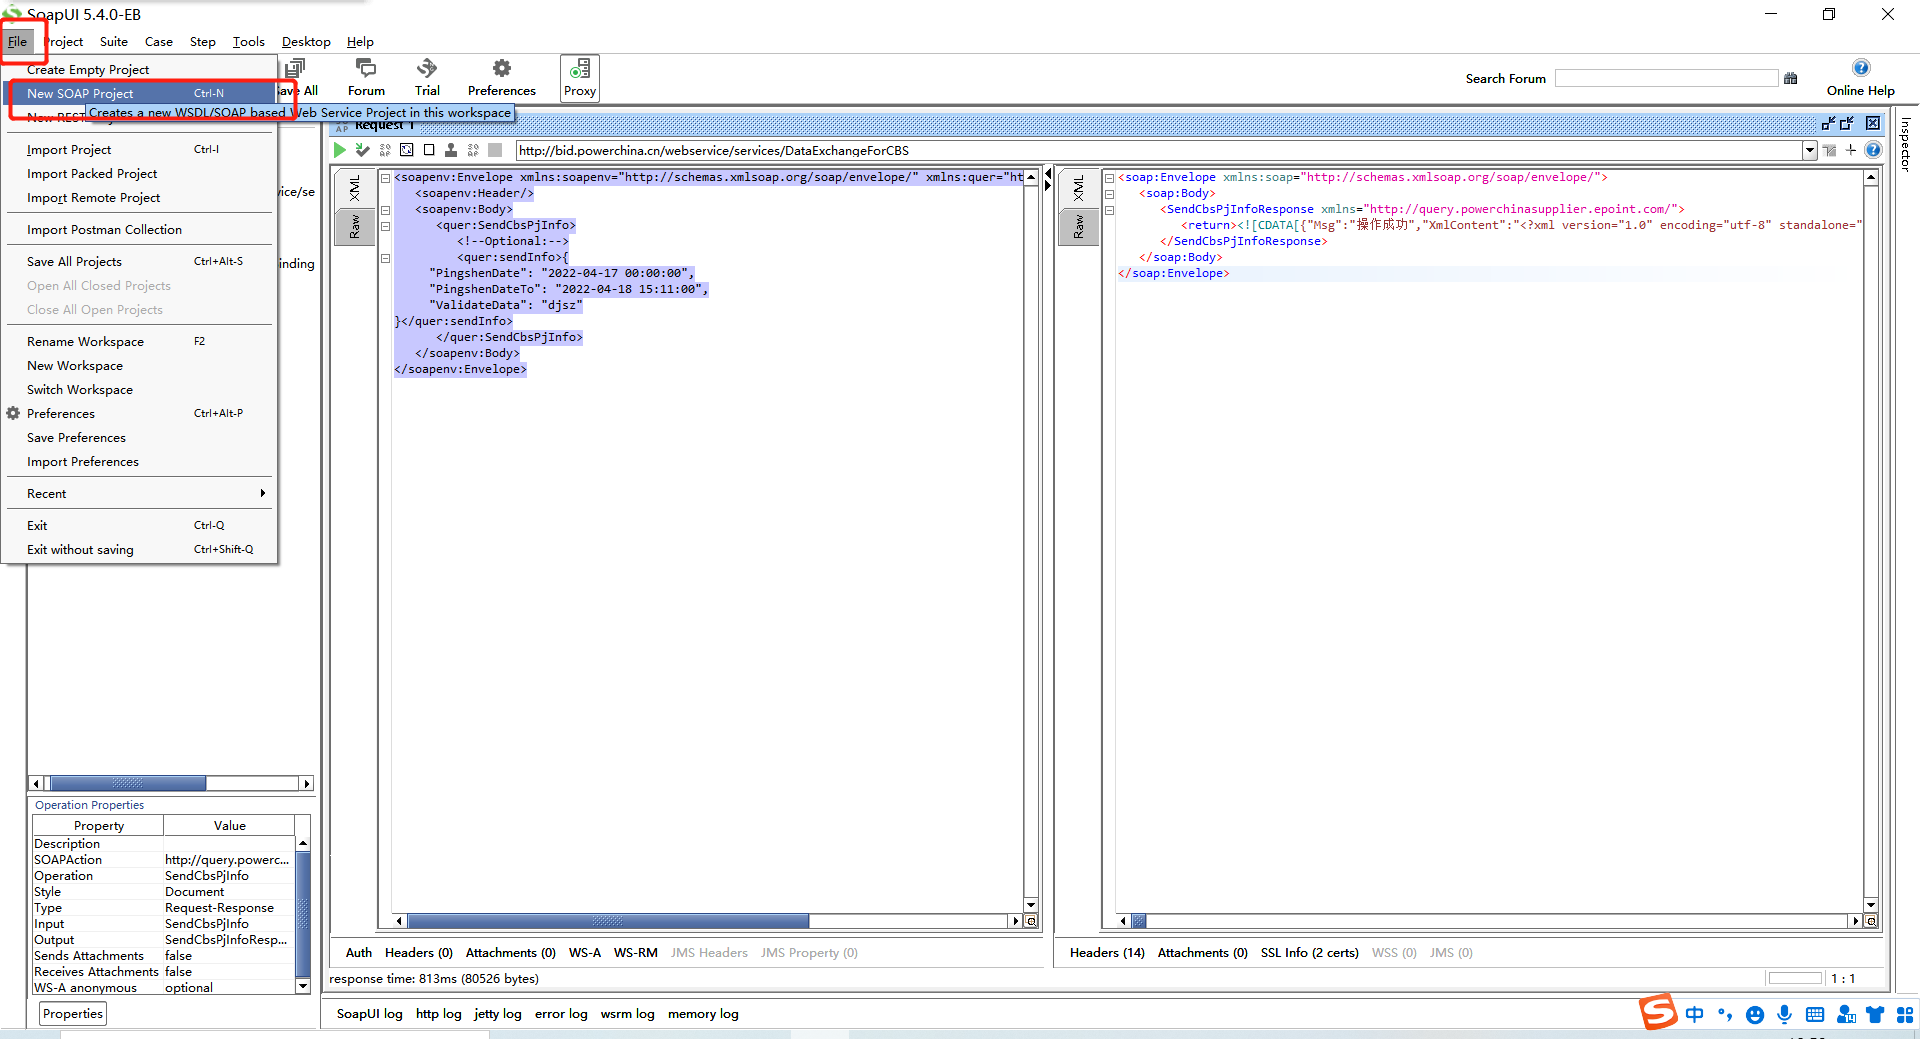Stop the request using the square stop icon

(429, 150)
